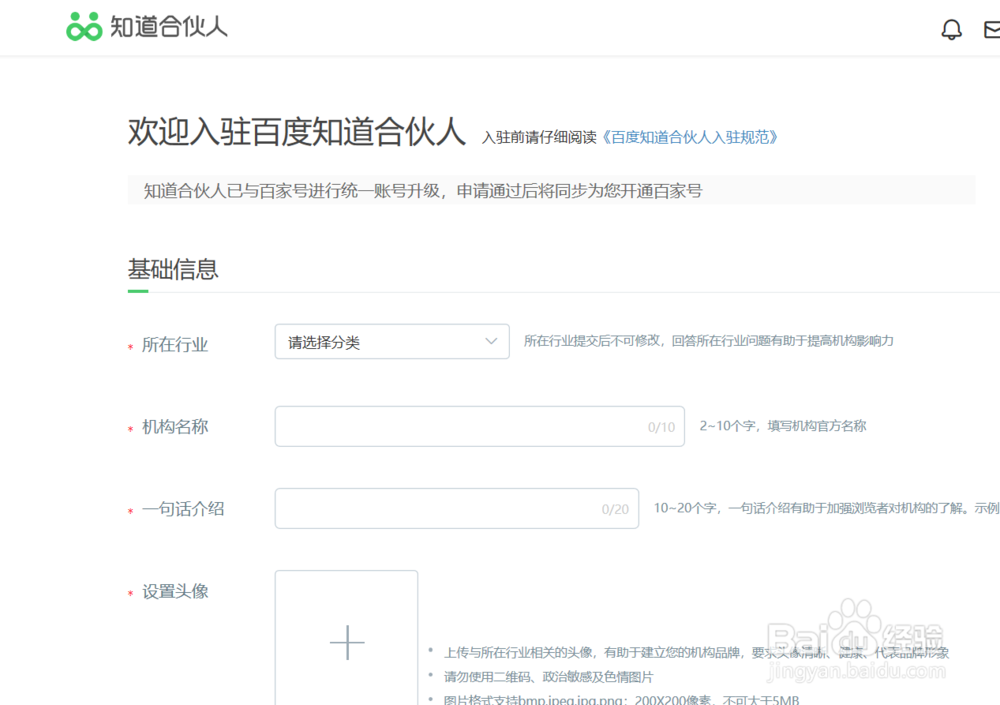Click the 欢迎入驻百度知道合伙人 heading
This screenshot has width=1000, height=705.
[x=297, y=131]
